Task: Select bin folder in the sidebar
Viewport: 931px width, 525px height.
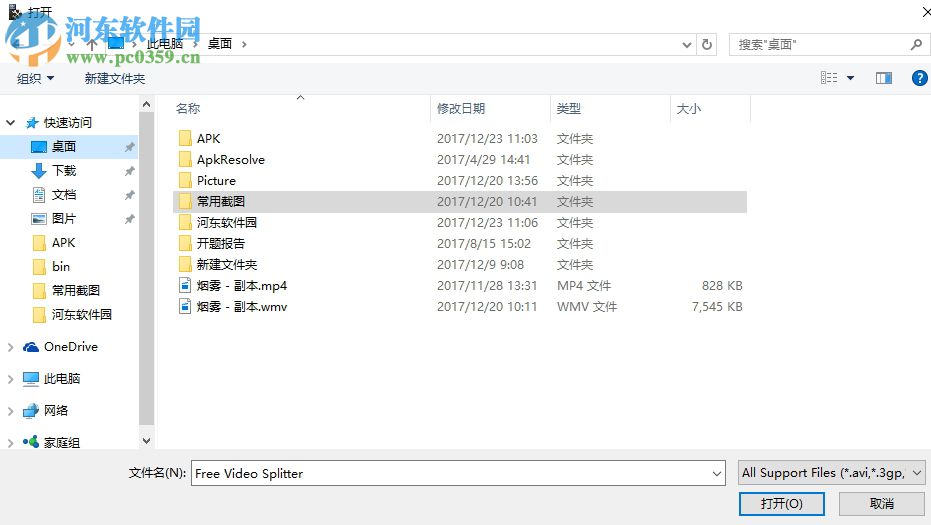Action: (61, 267)
